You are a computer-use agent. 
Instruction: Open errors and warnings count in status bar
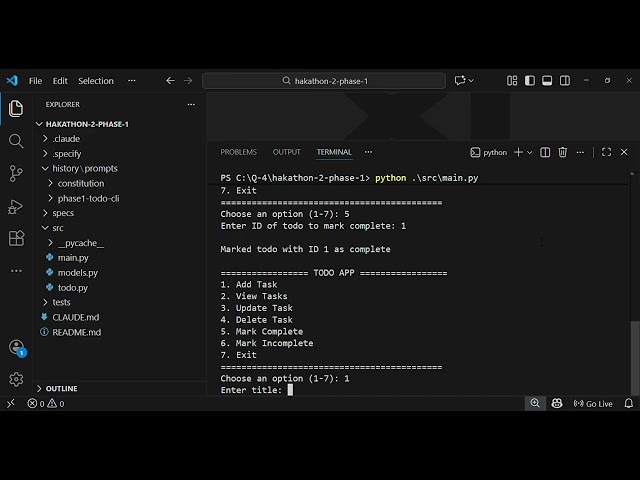click(x=45, y=404)
